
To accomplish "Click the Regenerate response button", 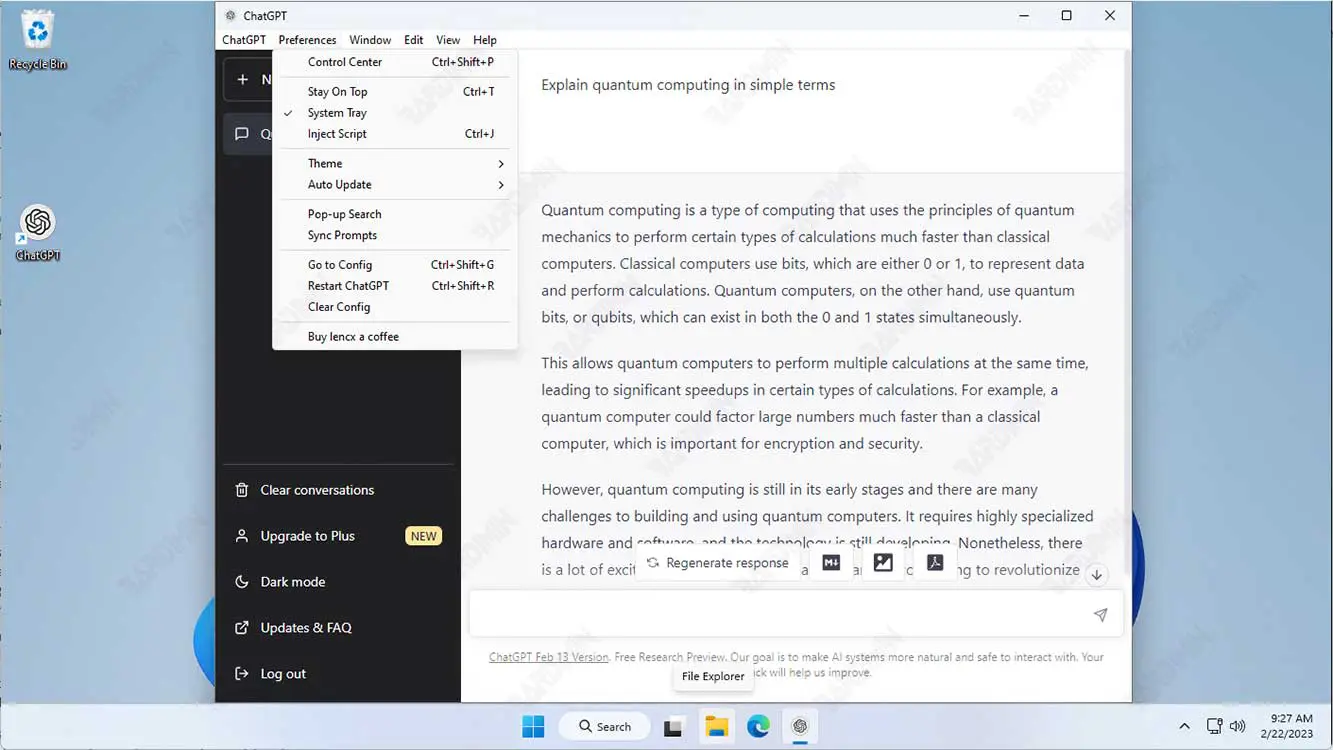I will pos(717,563).
